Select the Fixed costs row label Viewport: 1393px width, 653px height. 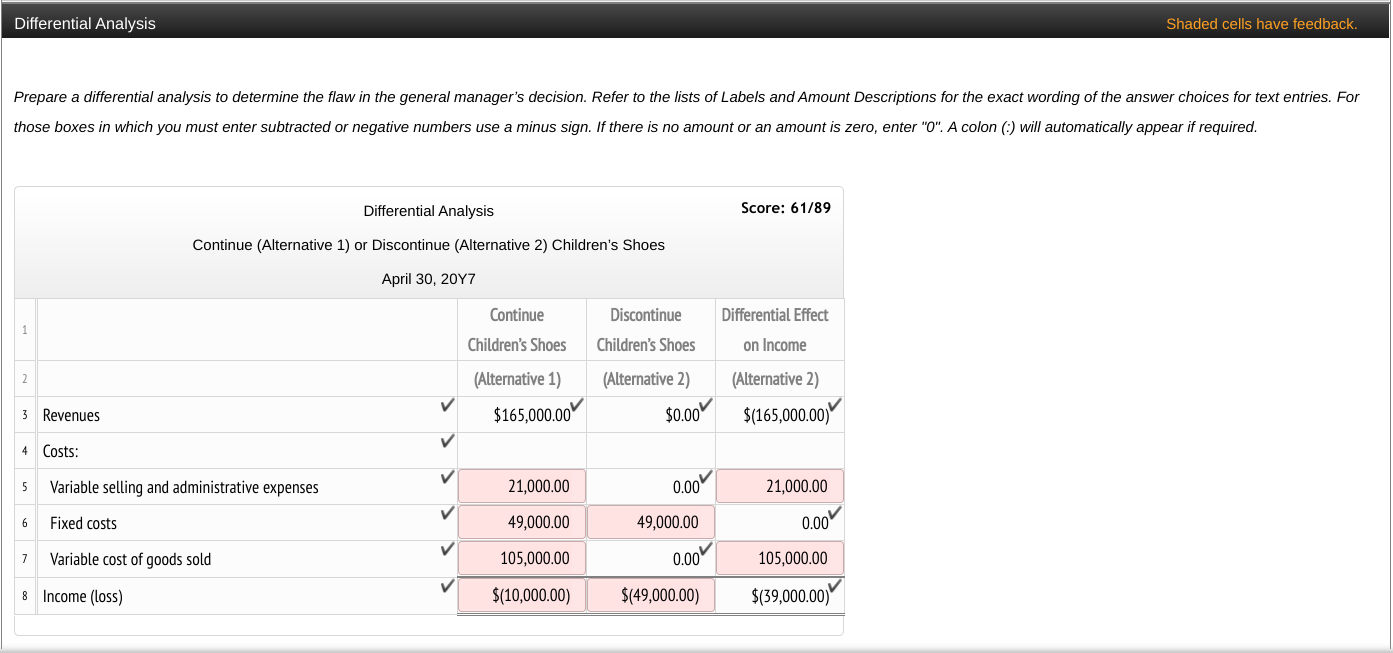[83, 523]
